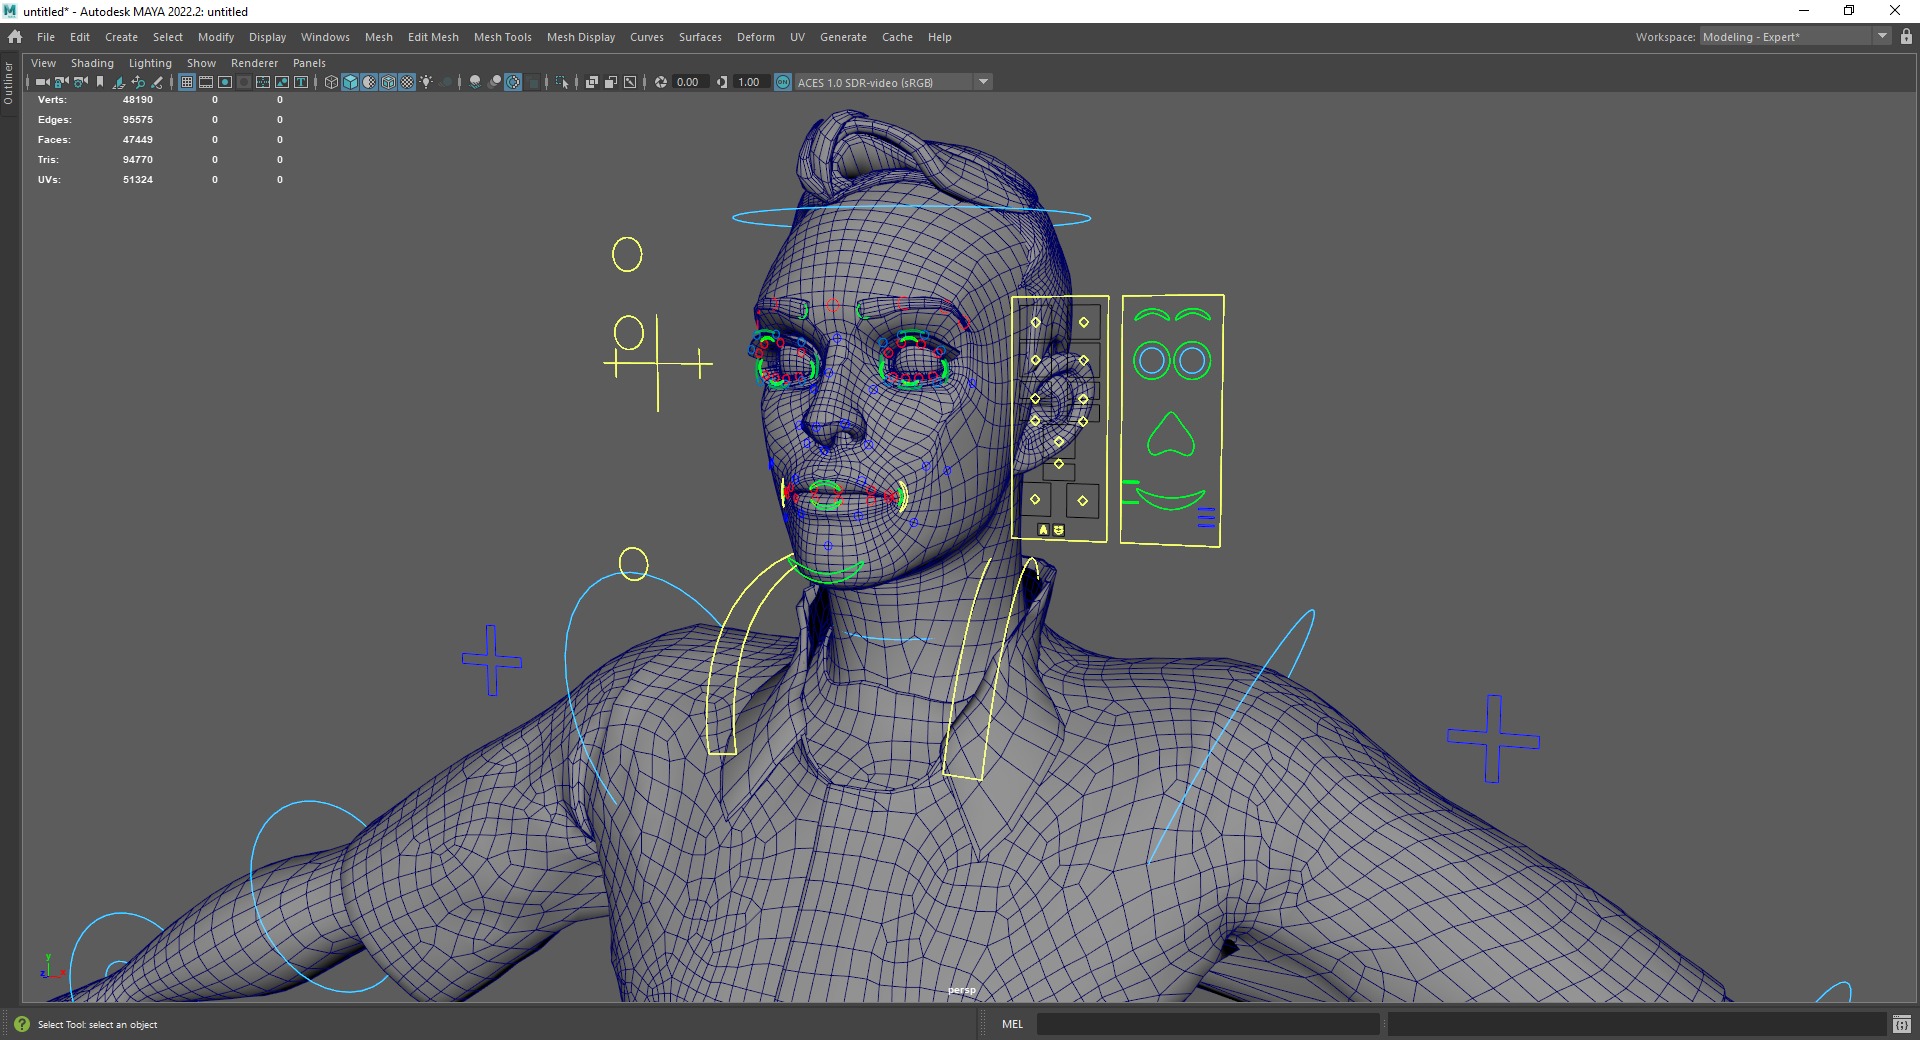
Task: Open the Windows menu
Action: click(x=325, y=37)
